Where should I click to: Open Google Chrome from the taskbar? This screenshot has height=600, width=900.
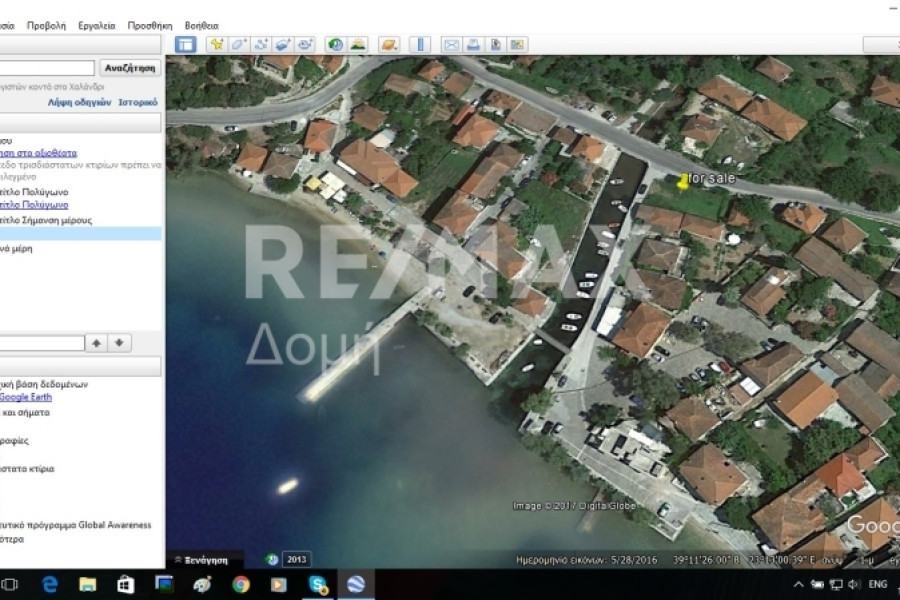tap(240, 585)
